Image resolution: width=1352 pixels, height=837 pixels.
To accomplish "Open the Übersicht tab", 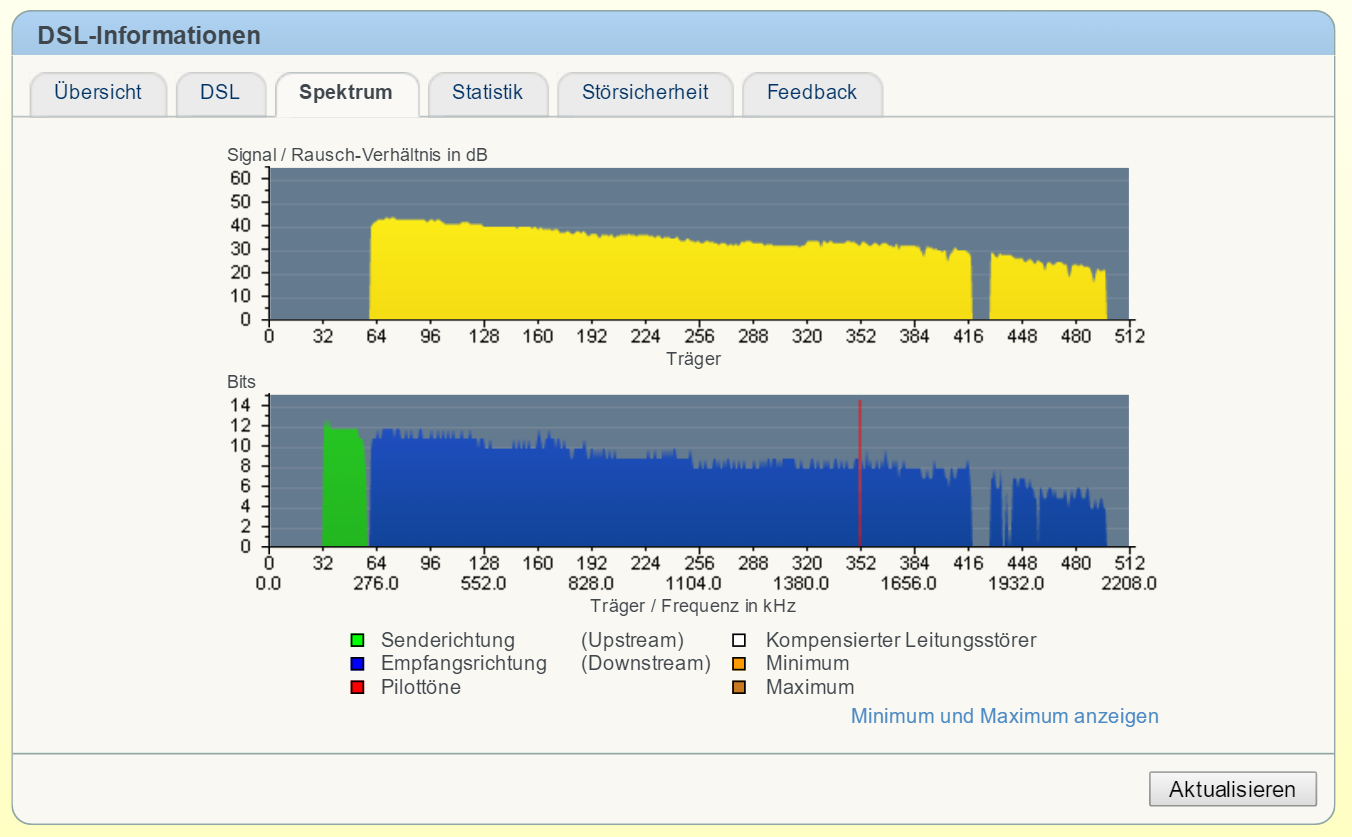I will pos(98,93).
